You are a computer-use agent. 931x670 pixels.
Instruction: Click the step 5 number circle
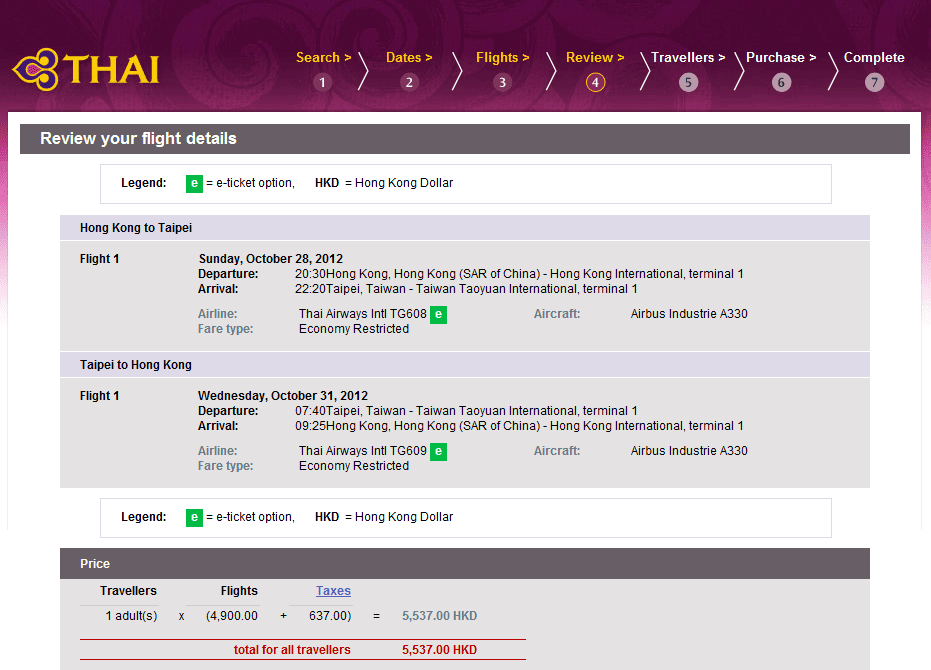click(688, 82)
